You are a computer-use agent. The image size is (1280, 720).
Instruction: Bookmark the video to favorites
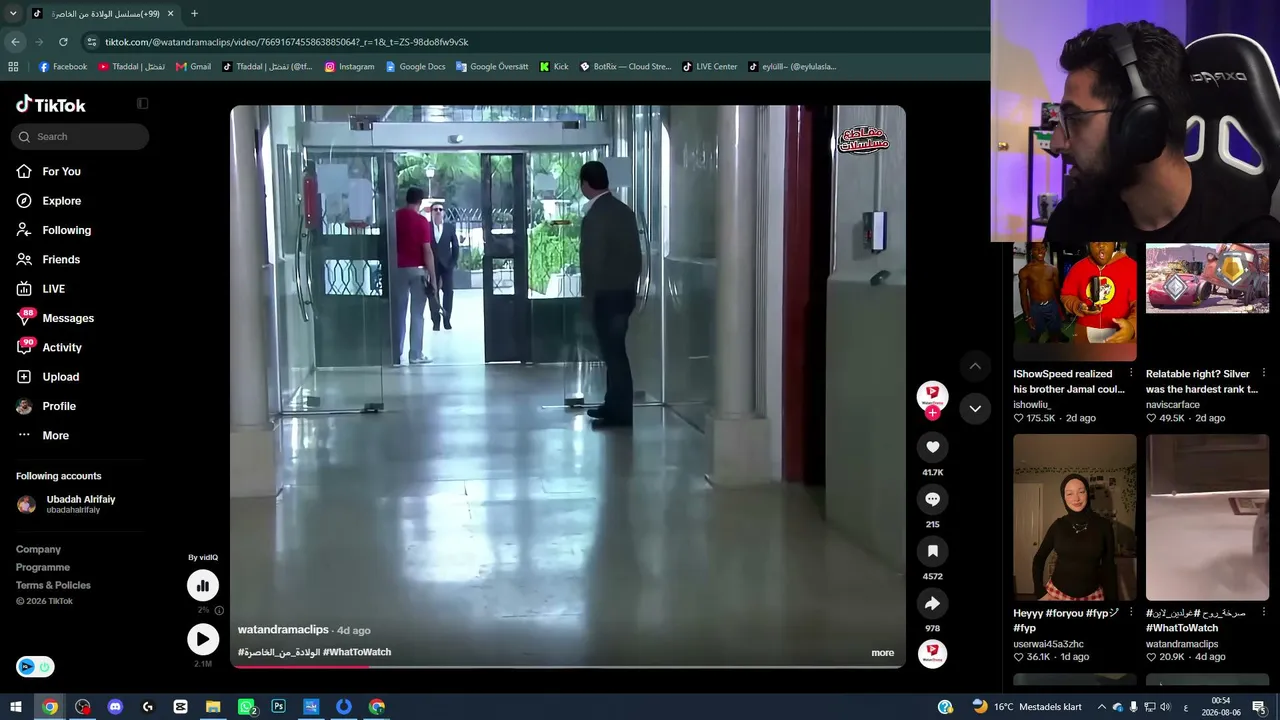click(932, 551)
